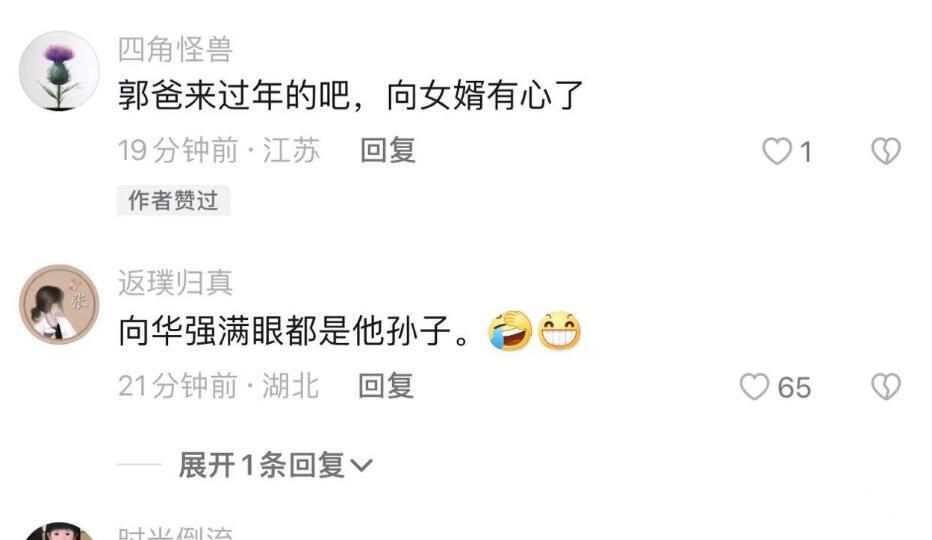Click the like count 65

[x=794, y=388]
